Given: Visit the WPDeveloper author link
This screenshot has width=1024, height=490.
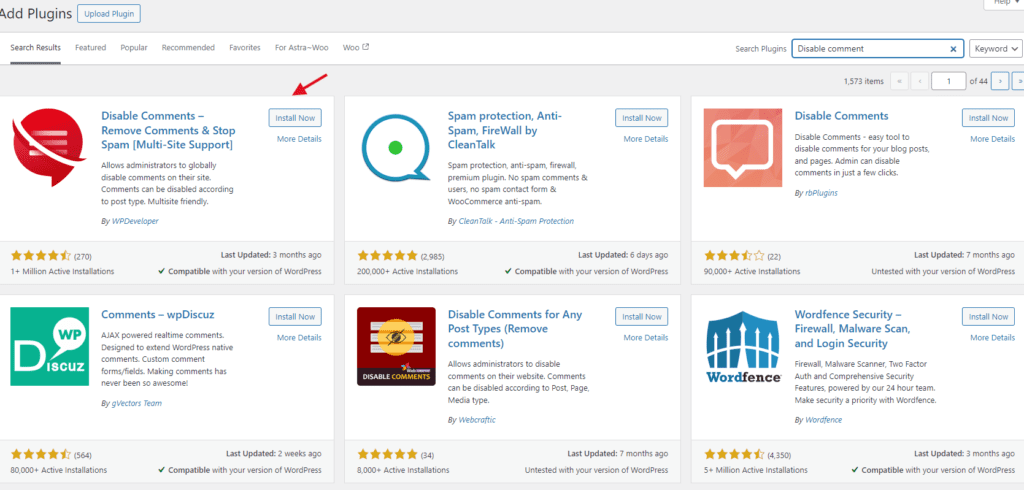Looking at the screenshot, I should [134, 221].
